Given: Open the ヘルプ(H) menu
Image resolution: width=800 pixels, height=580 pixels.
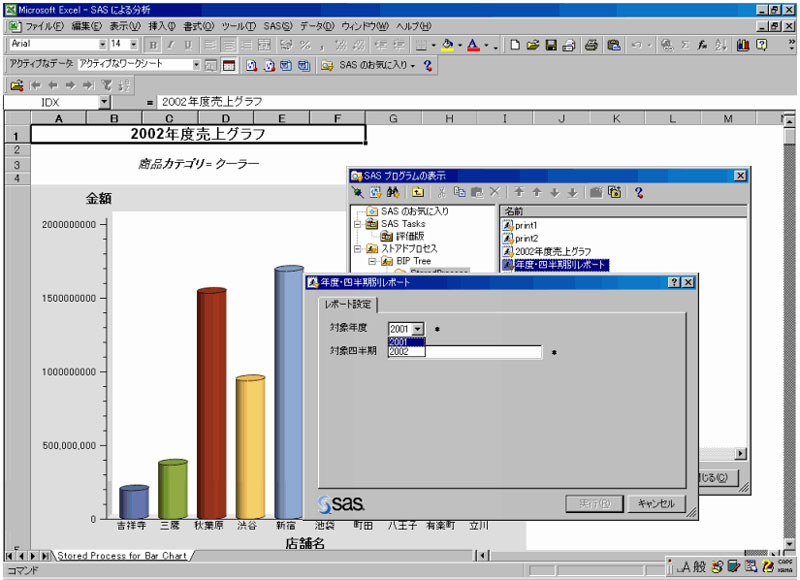Looking at the screenshot, I should pyautogui.click(x=413, y=26).
